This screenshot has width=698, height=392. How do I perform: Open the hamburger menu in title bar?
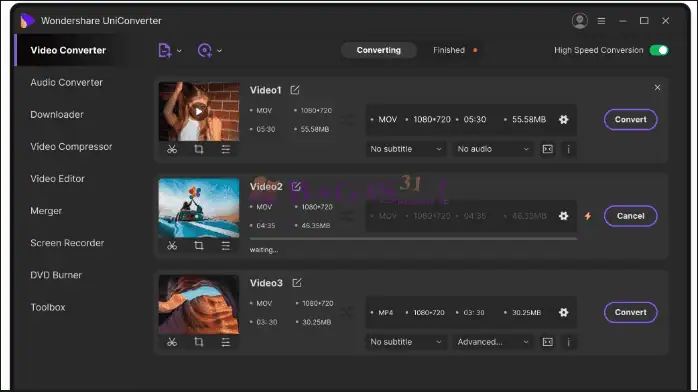tap(601, 21)
